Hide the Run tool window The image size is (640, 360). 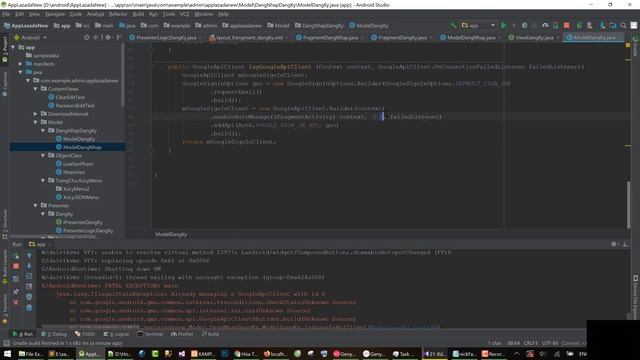pyautogui.click(x=625, y=244)
